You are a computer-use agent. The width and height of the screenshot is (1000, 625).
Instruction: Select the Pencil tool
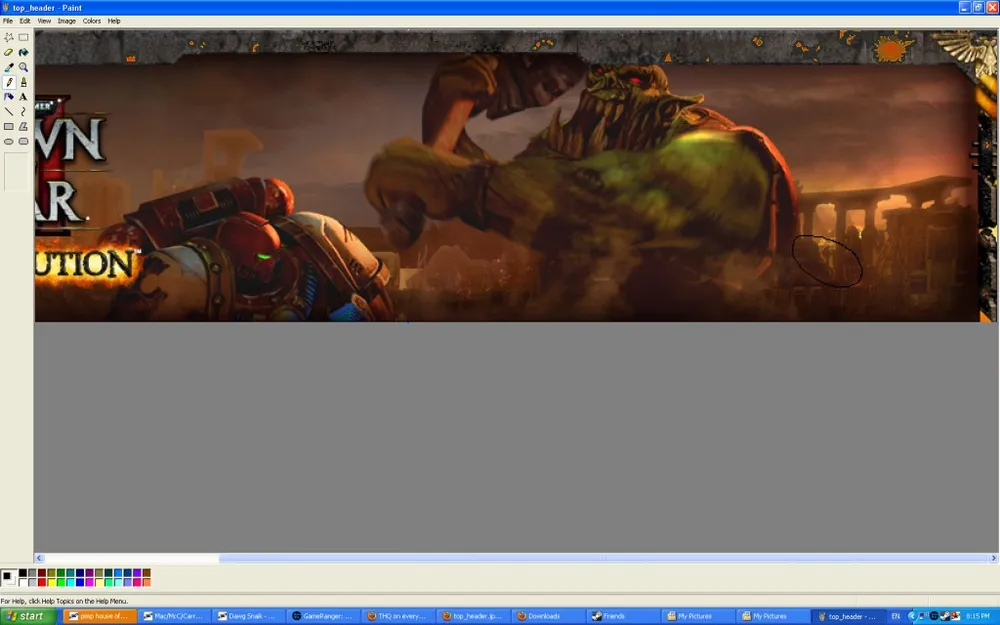(9, 82)
